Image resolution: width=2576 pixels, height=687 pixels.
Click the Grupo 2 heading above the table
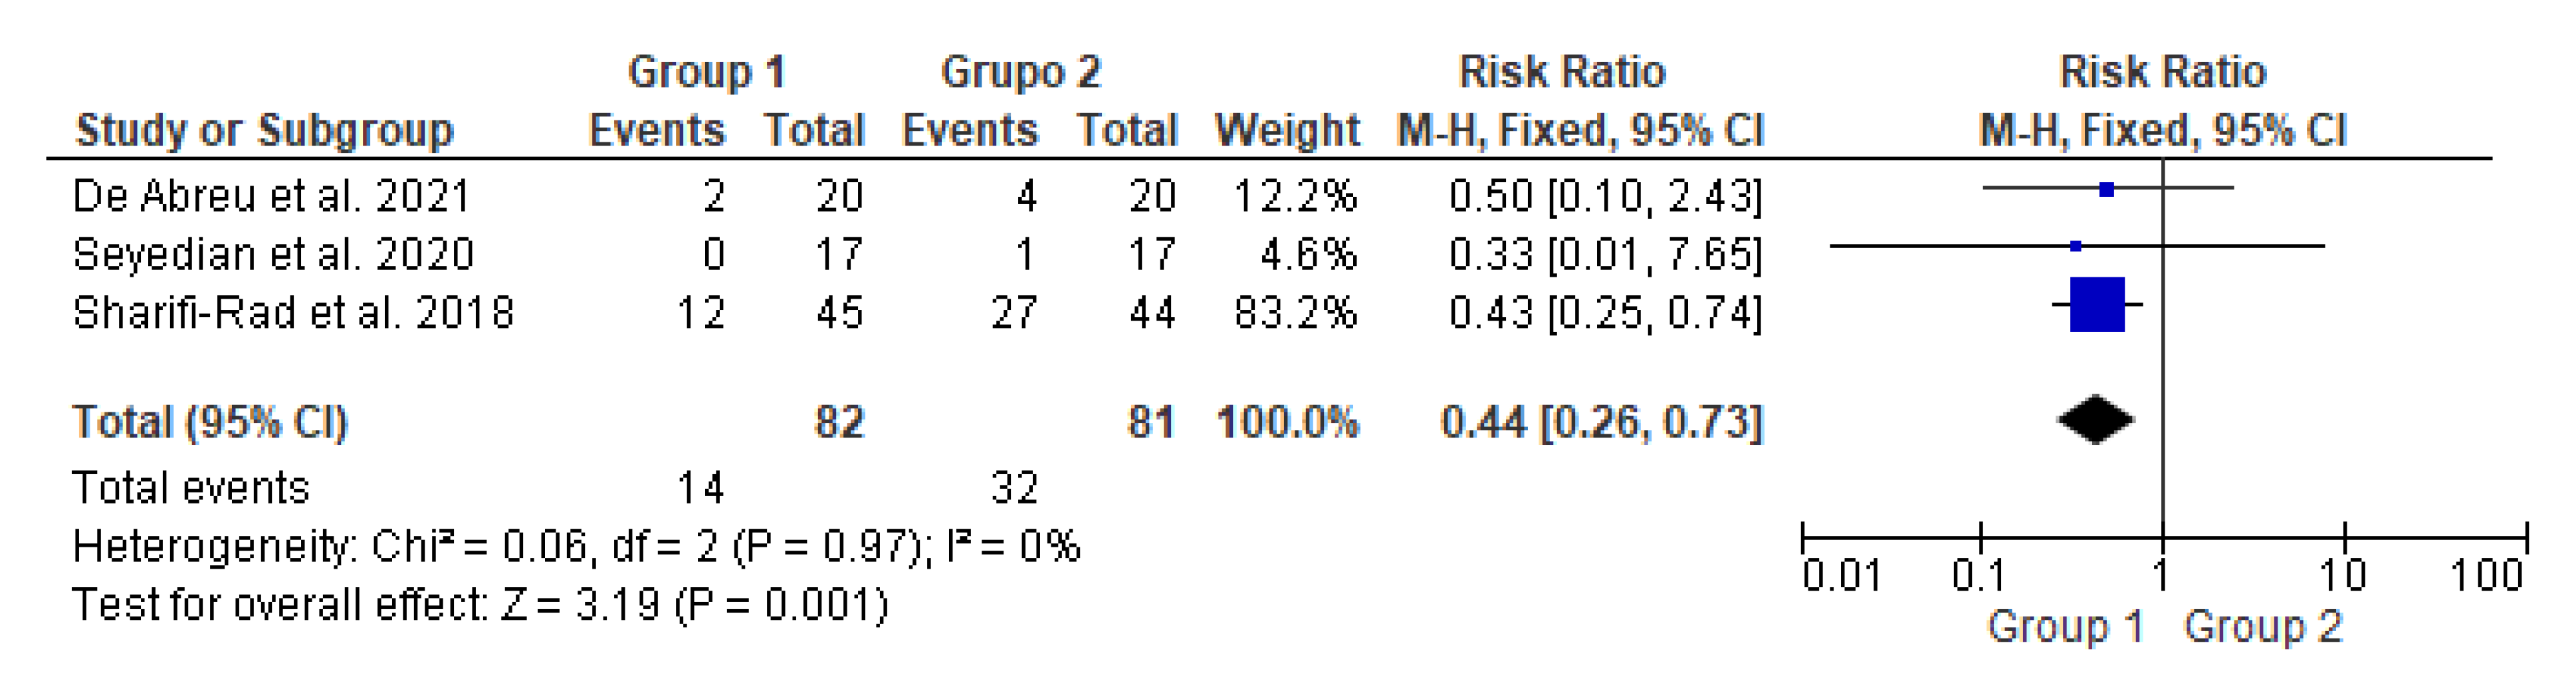[x=1020, y=72]
